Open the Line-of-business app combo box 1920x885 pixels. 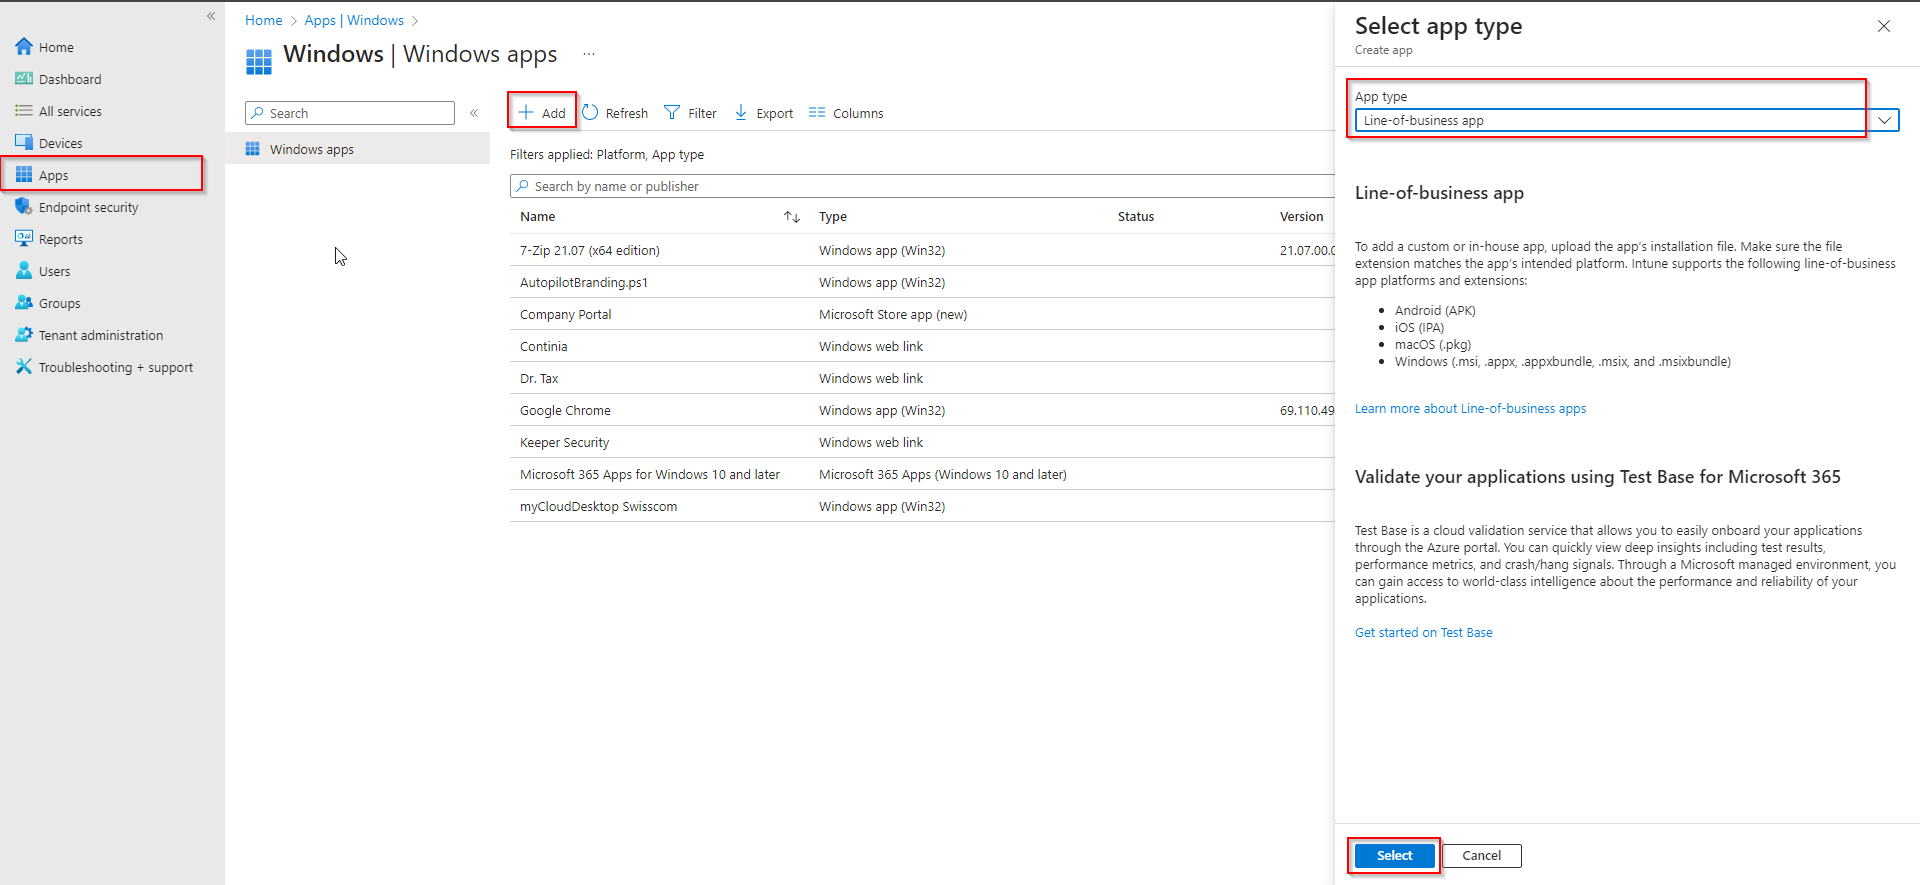tap(1626, 120)
